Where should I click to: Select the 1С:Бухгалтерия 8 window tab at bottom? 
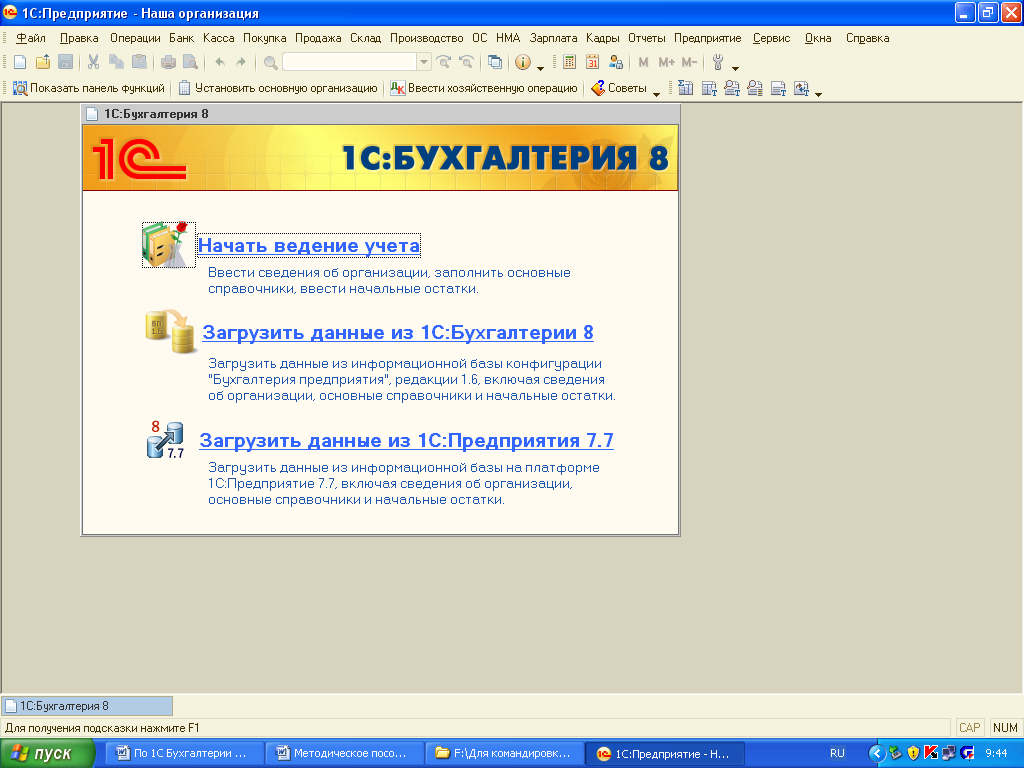click(x=88, y=706)
